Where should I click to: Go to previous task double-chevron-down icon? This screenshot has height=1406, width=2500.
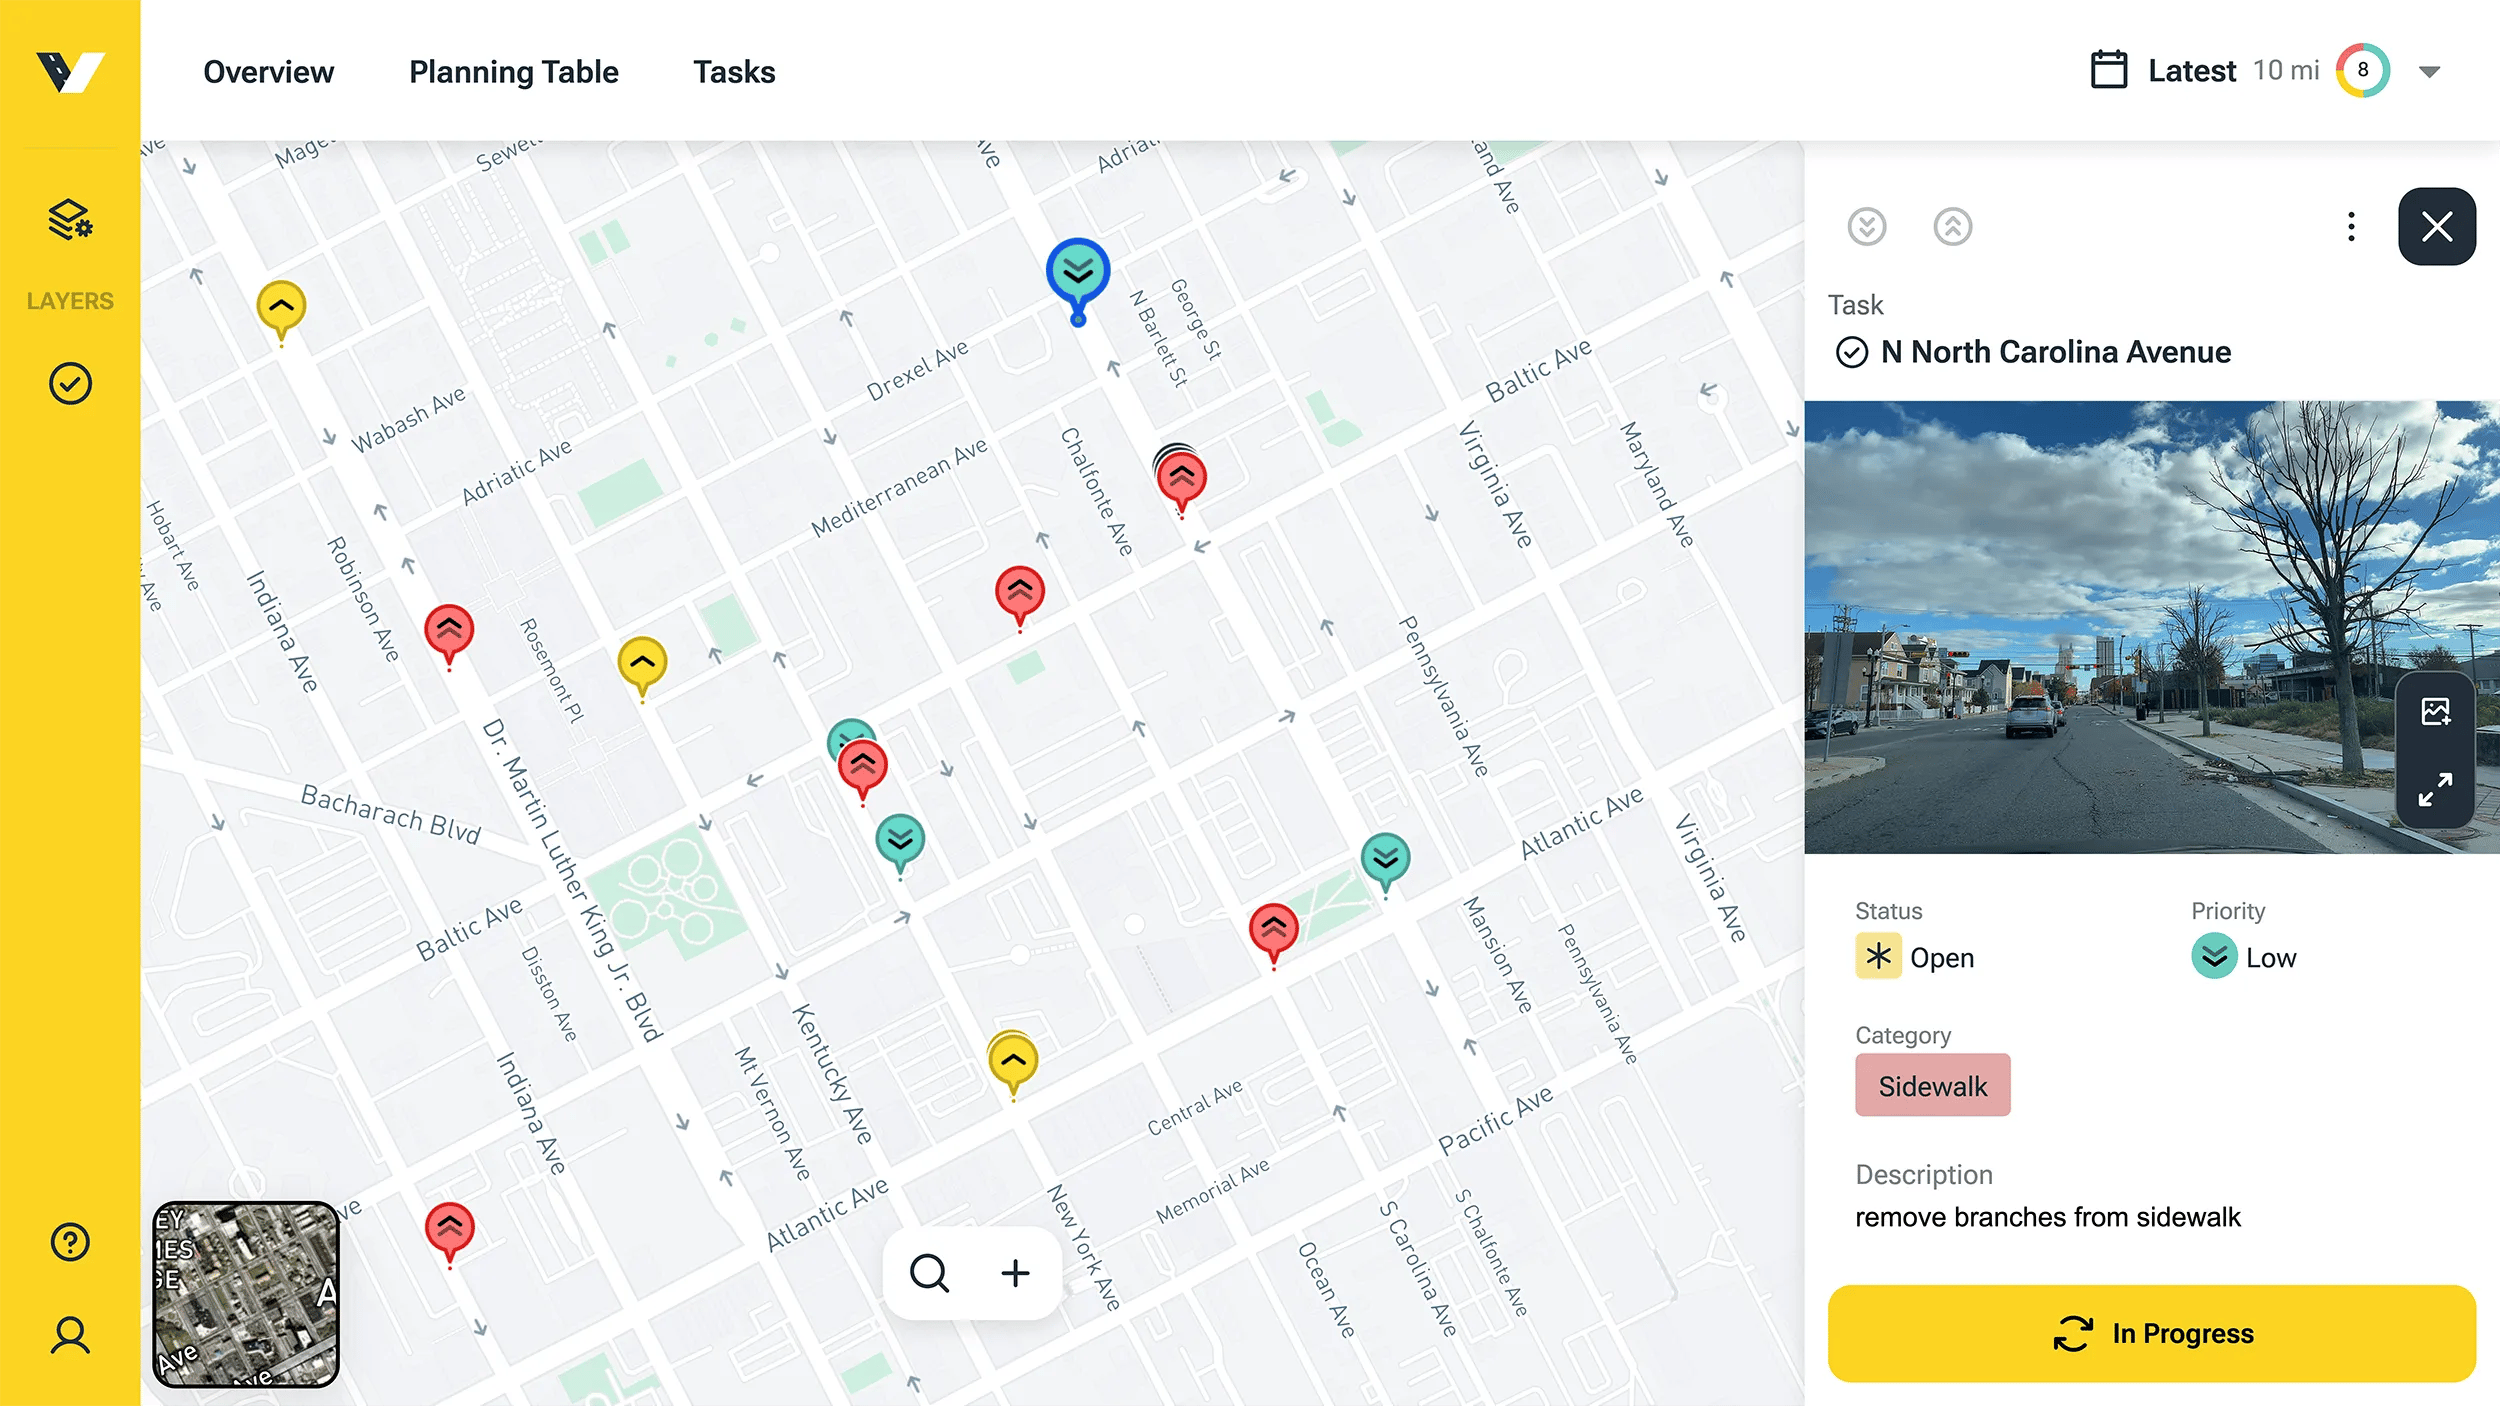pyautogui.click(x=1866, y=227)
